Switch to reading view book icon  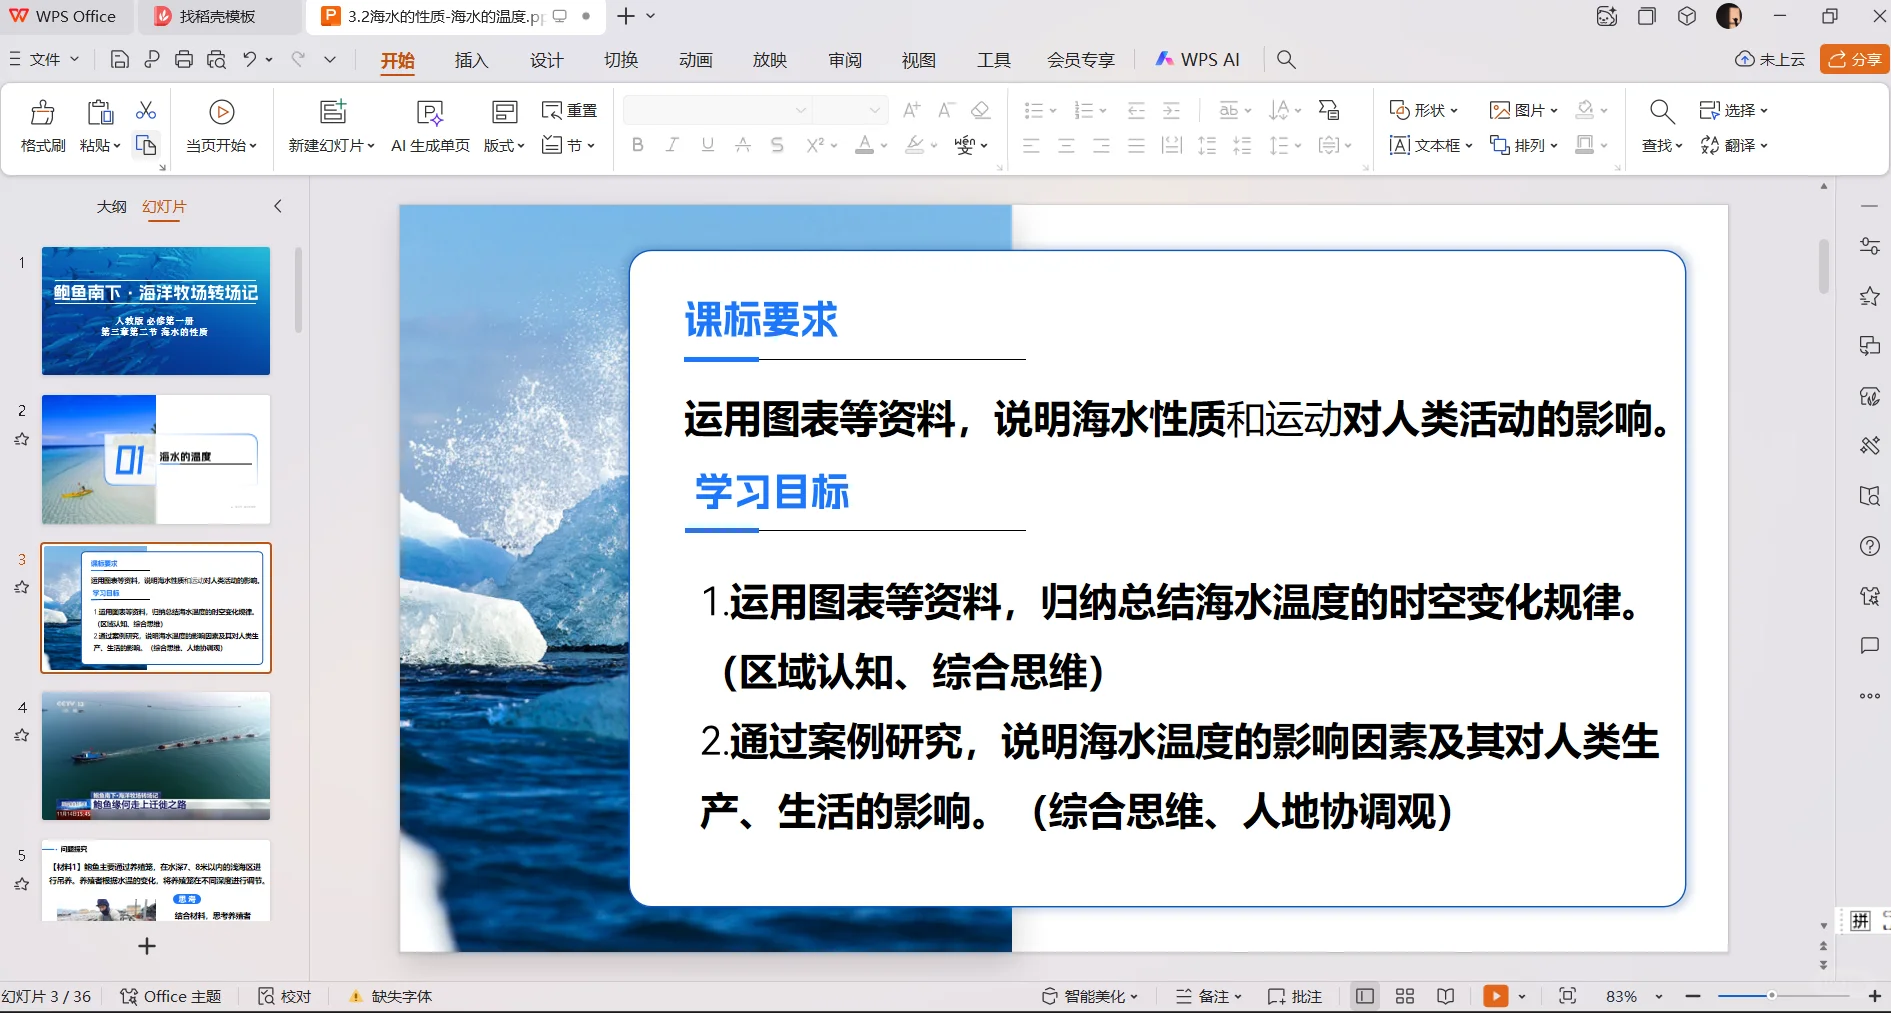click(x=1445, y=996)
